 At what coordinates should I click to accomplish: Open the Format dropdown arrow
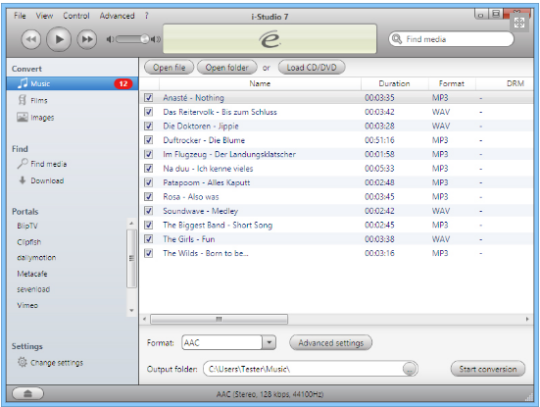tap(269, 343)
